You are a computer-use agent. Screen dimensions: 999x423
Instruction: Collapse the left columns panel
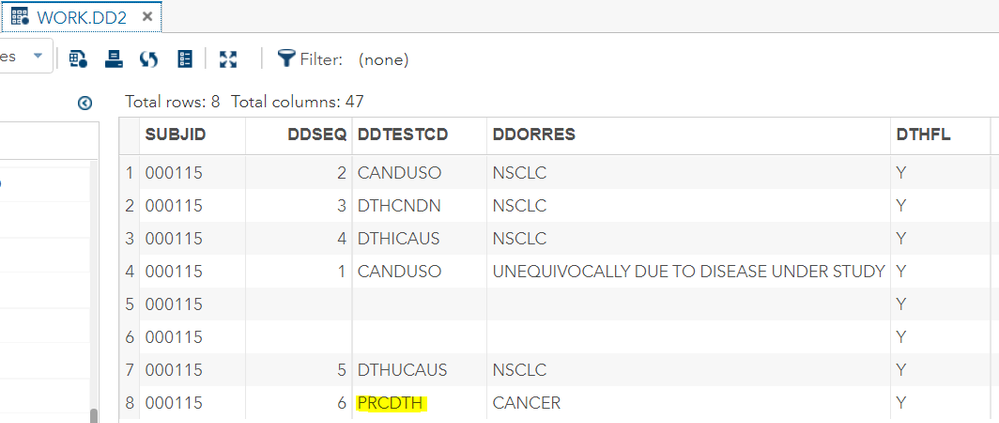pos(85,102)
